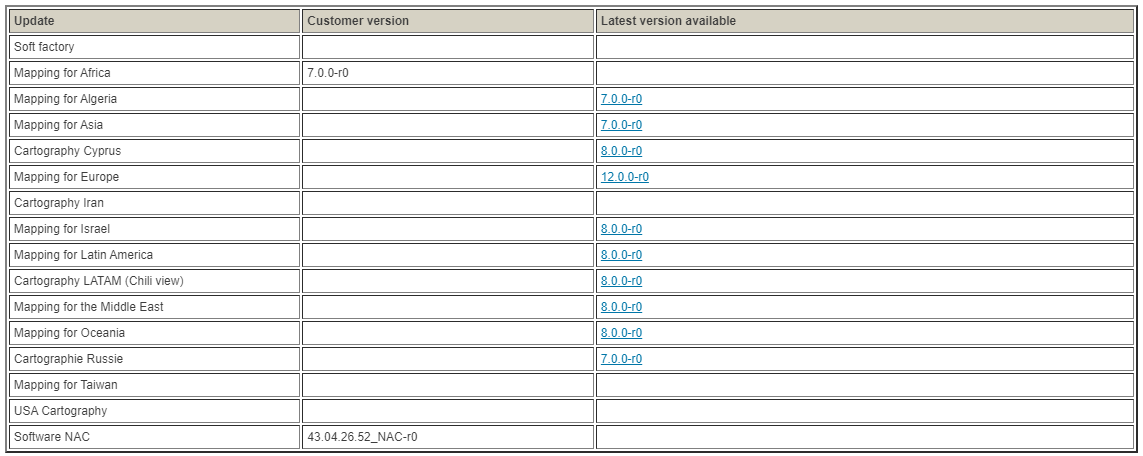This screenshot has width=1143, height=456.
Task: Click the 'Update' column header
Action: click(155, 21)
